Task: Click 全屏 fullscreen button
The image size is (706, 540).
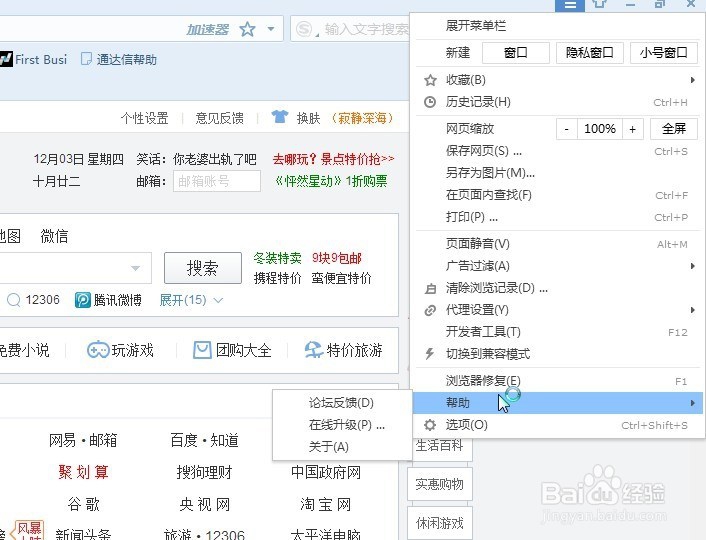Action: [674, 129]
